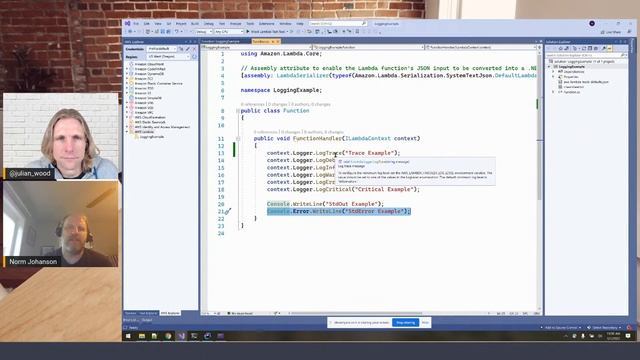Screen dimensions: 640x360
Task: Click the Undo toolbar icon
Action: pos(177,31)
